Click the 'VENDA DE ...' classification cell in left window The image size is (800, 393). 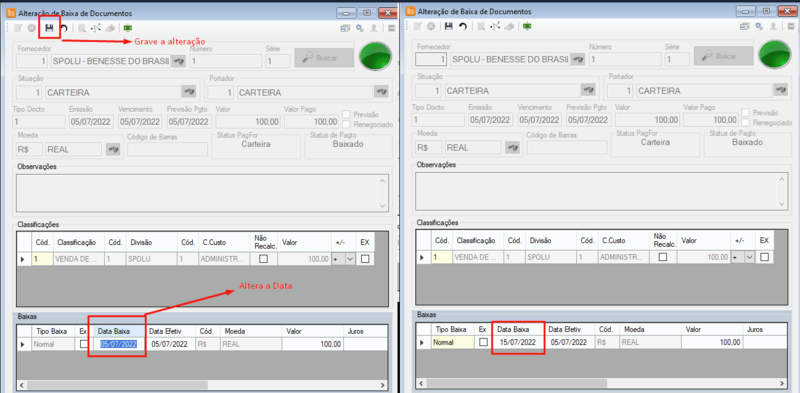[x=79, y=259]
